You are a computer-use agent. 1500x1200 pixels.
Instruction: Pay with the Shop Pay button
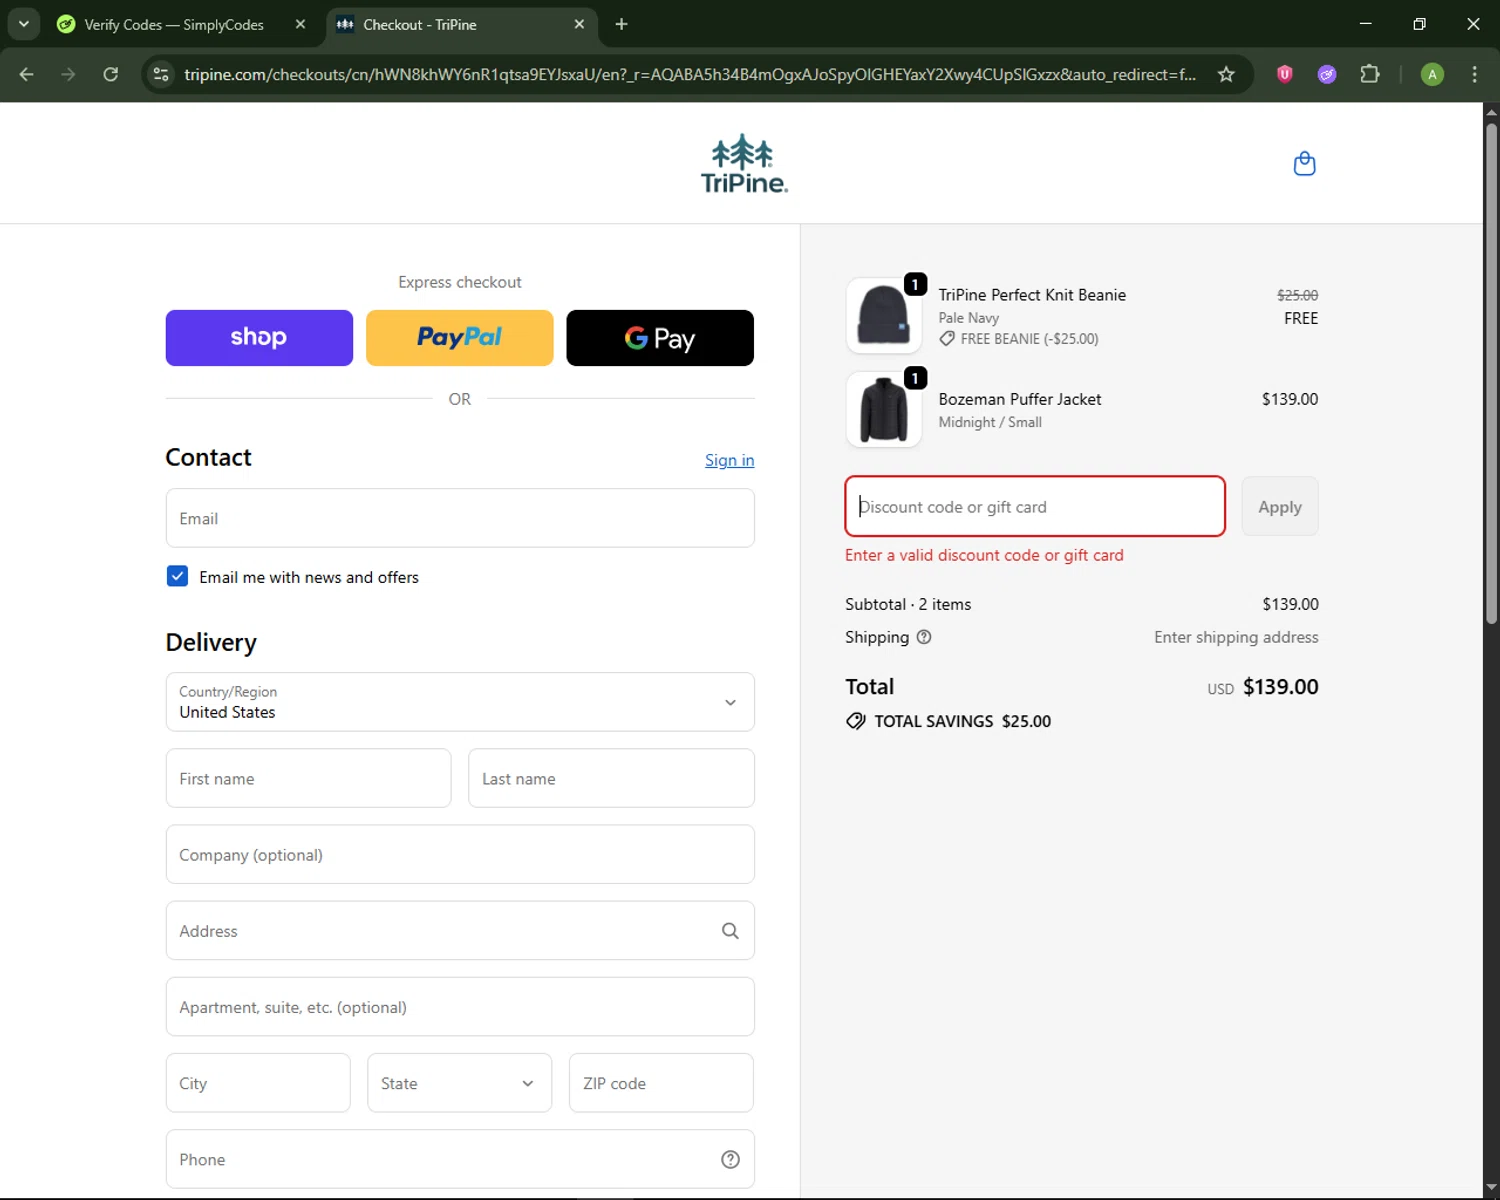click(259, 338)
